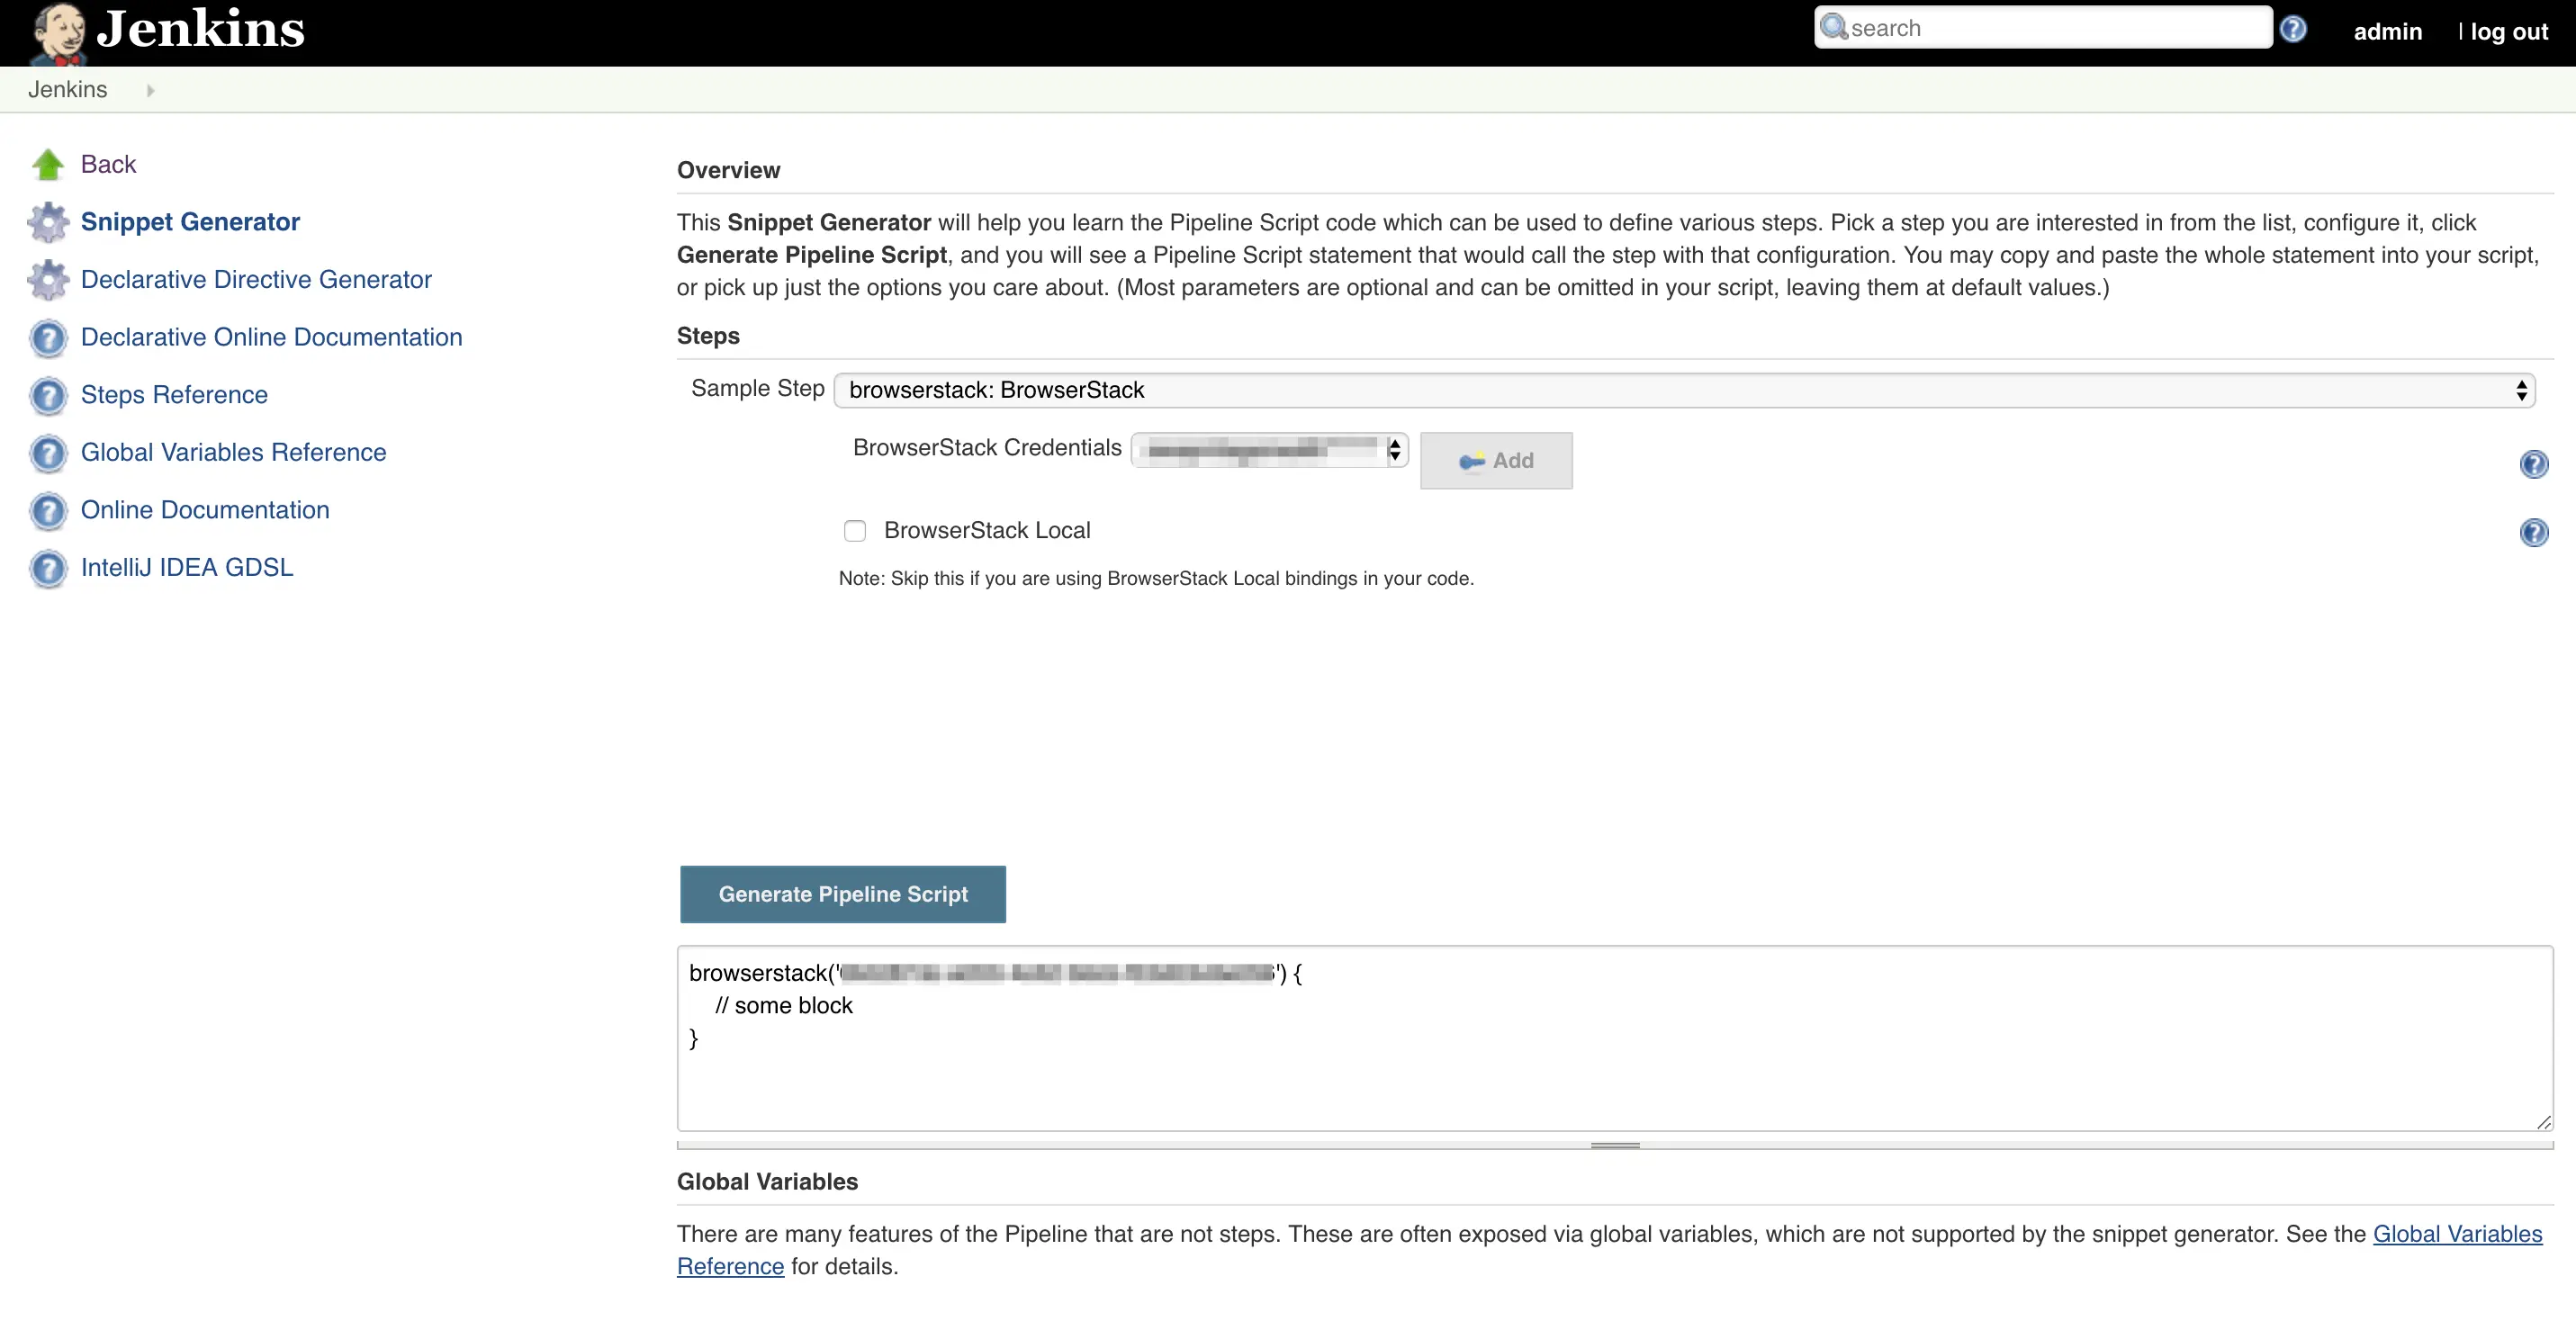Click the Add credentials button
Viewport: 2576px width, 1321px height.
point(1495,461)
